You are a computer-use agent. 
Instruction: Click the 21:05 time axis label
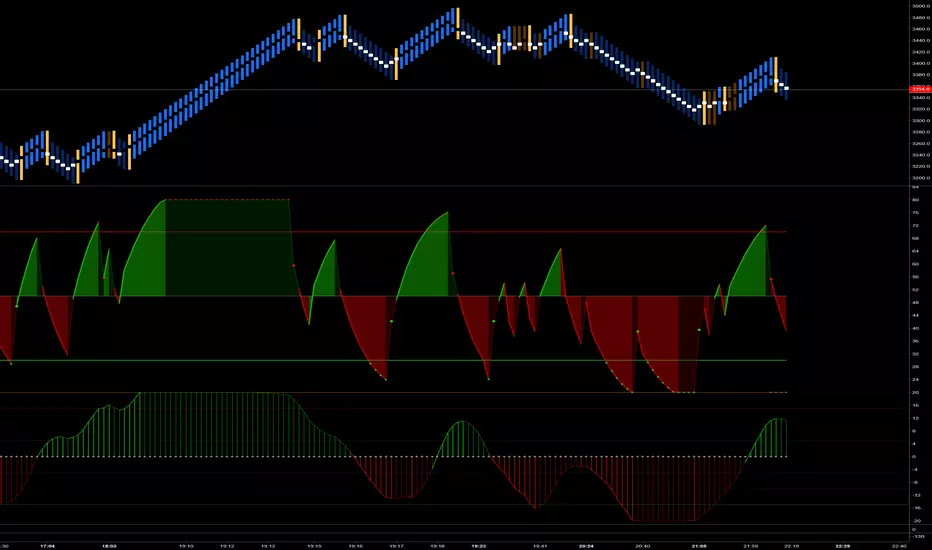pyautogui.click(x=699, y=545)
